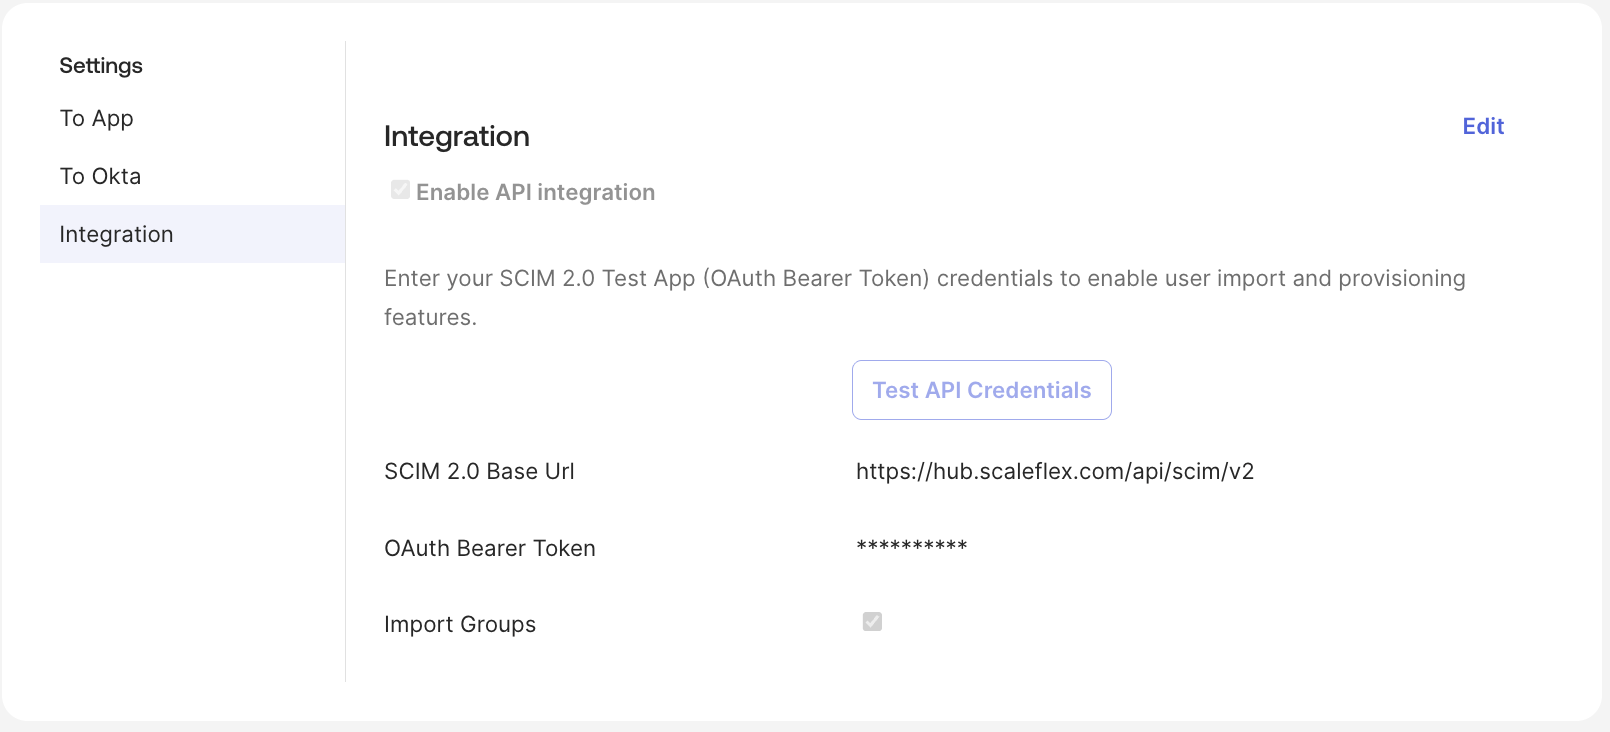Image resolution: width=1610 pixels, height=732 pixels.
Task: Click 'provisioning' in the description text
Action: [x=1401, y=278]
